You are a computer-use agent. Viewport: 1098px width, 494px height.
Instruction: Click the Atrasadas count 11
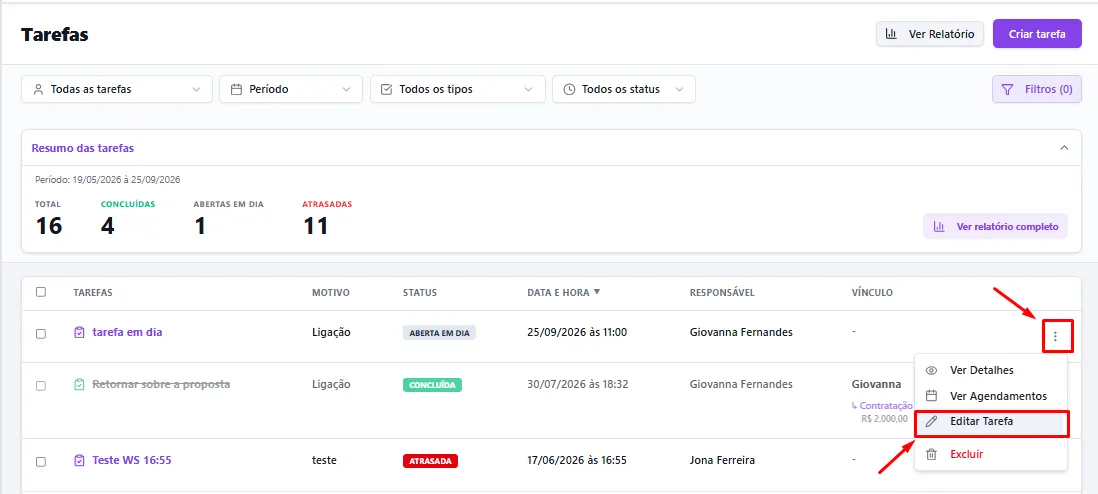coord(316,226)
